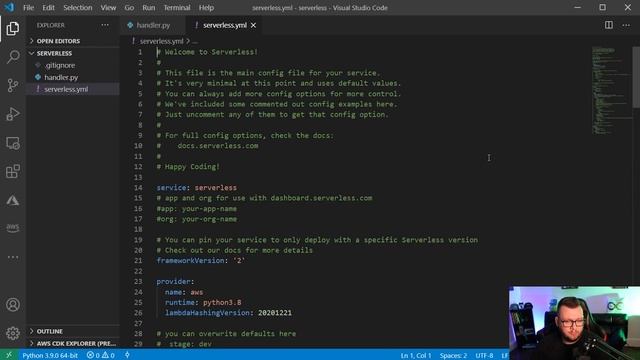This screenshot has height=360, width=640.
Task: Switch to the handler.py tab
Action: (153, 25)
